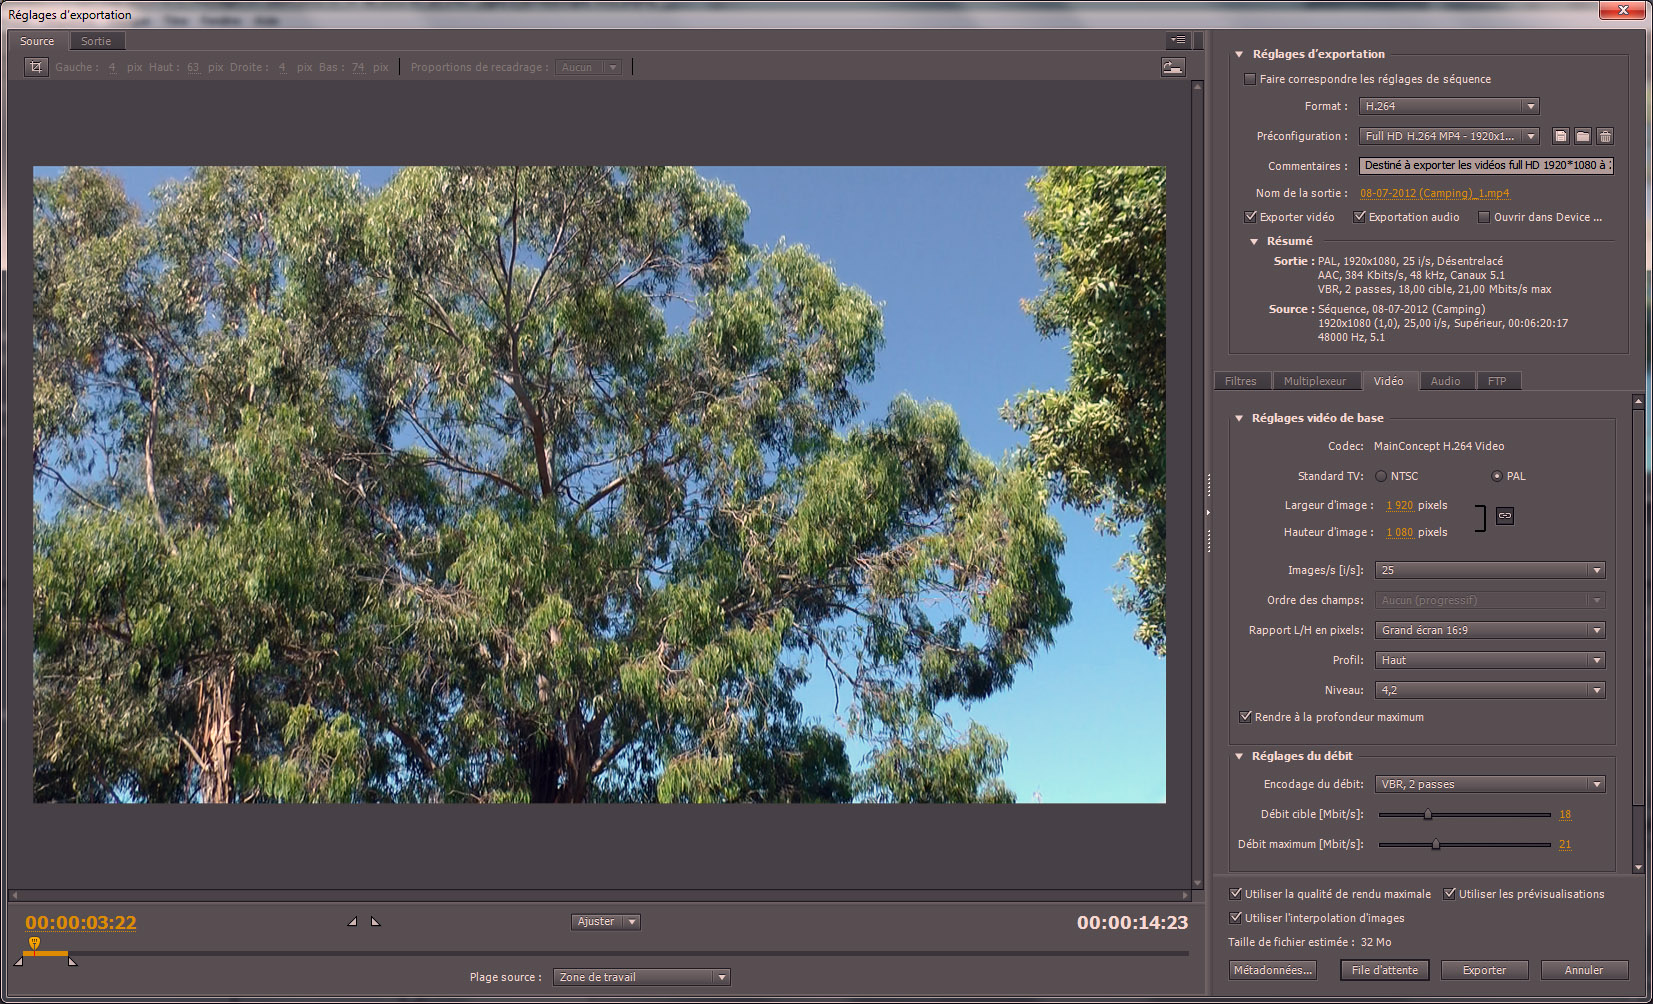Activate the crop tool in Source panel
The height and width of the screenshot is (1004, 1653).
pyautogui.click(x=36, y=67)
